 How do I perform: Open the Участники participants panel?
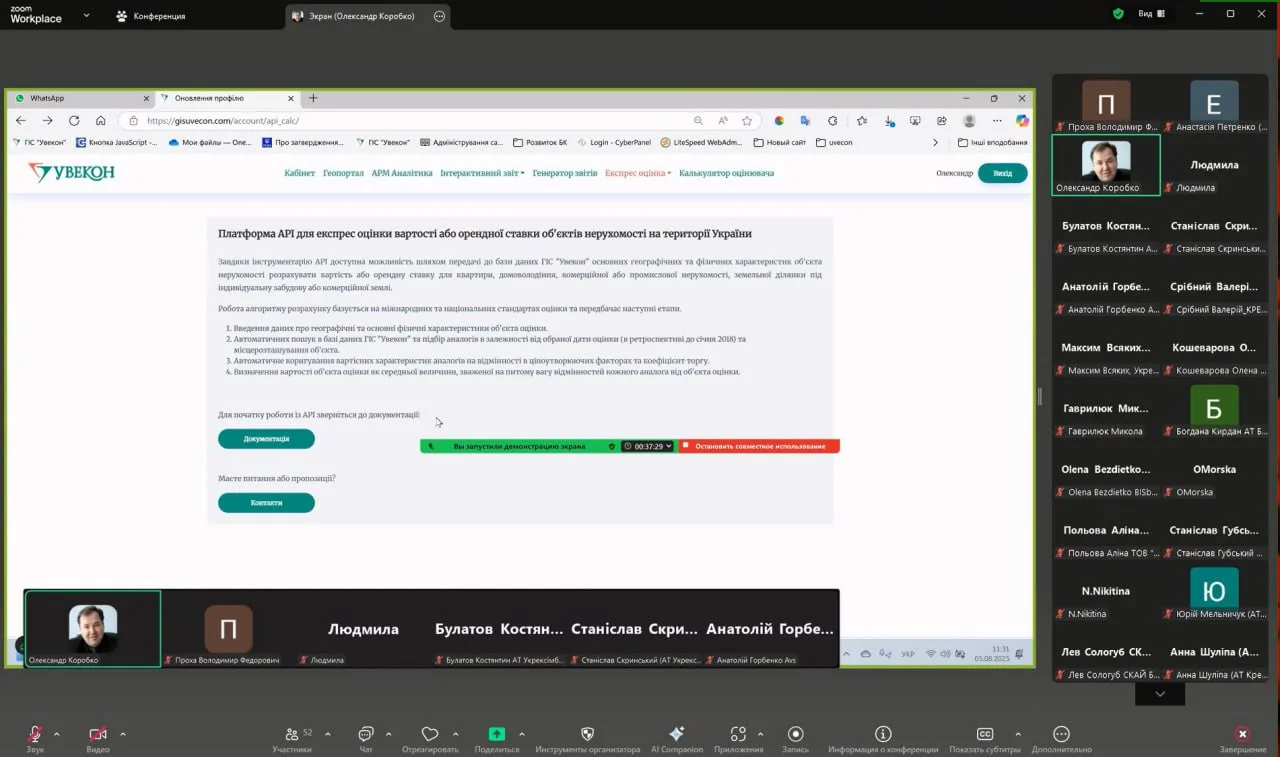292,734
